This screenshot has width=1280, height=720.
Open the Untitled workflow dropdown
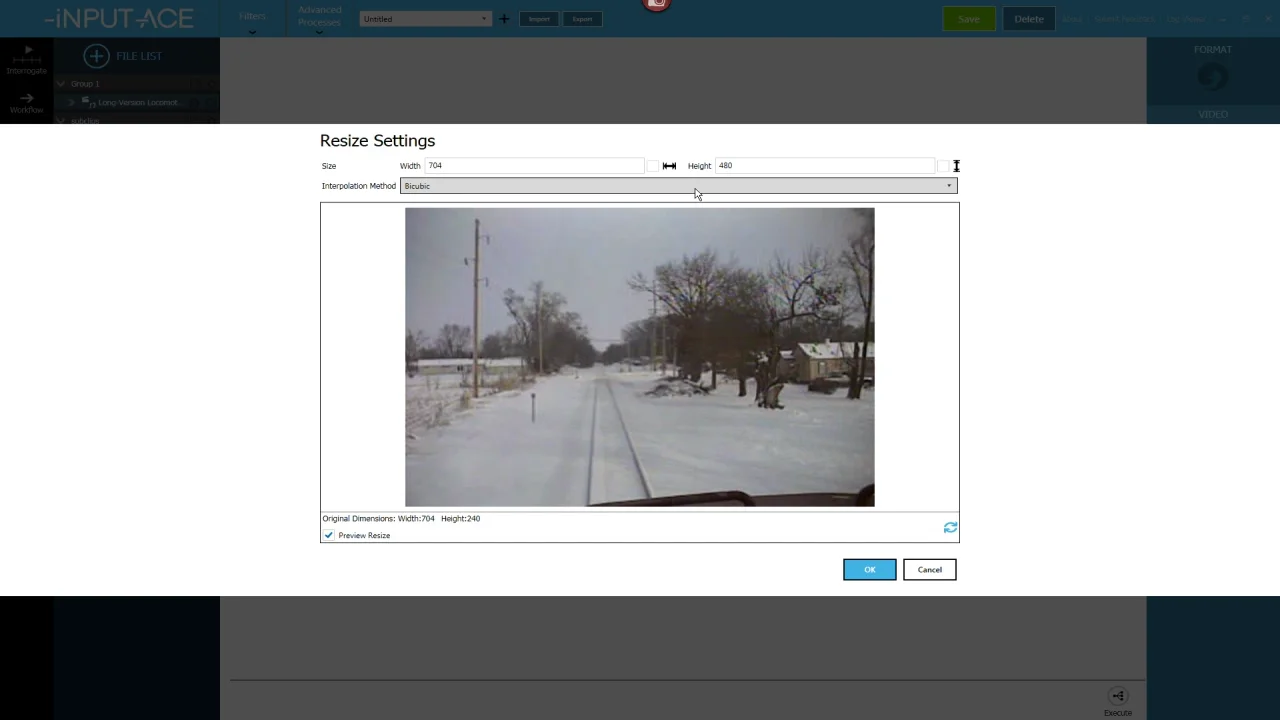coord(425,19)
